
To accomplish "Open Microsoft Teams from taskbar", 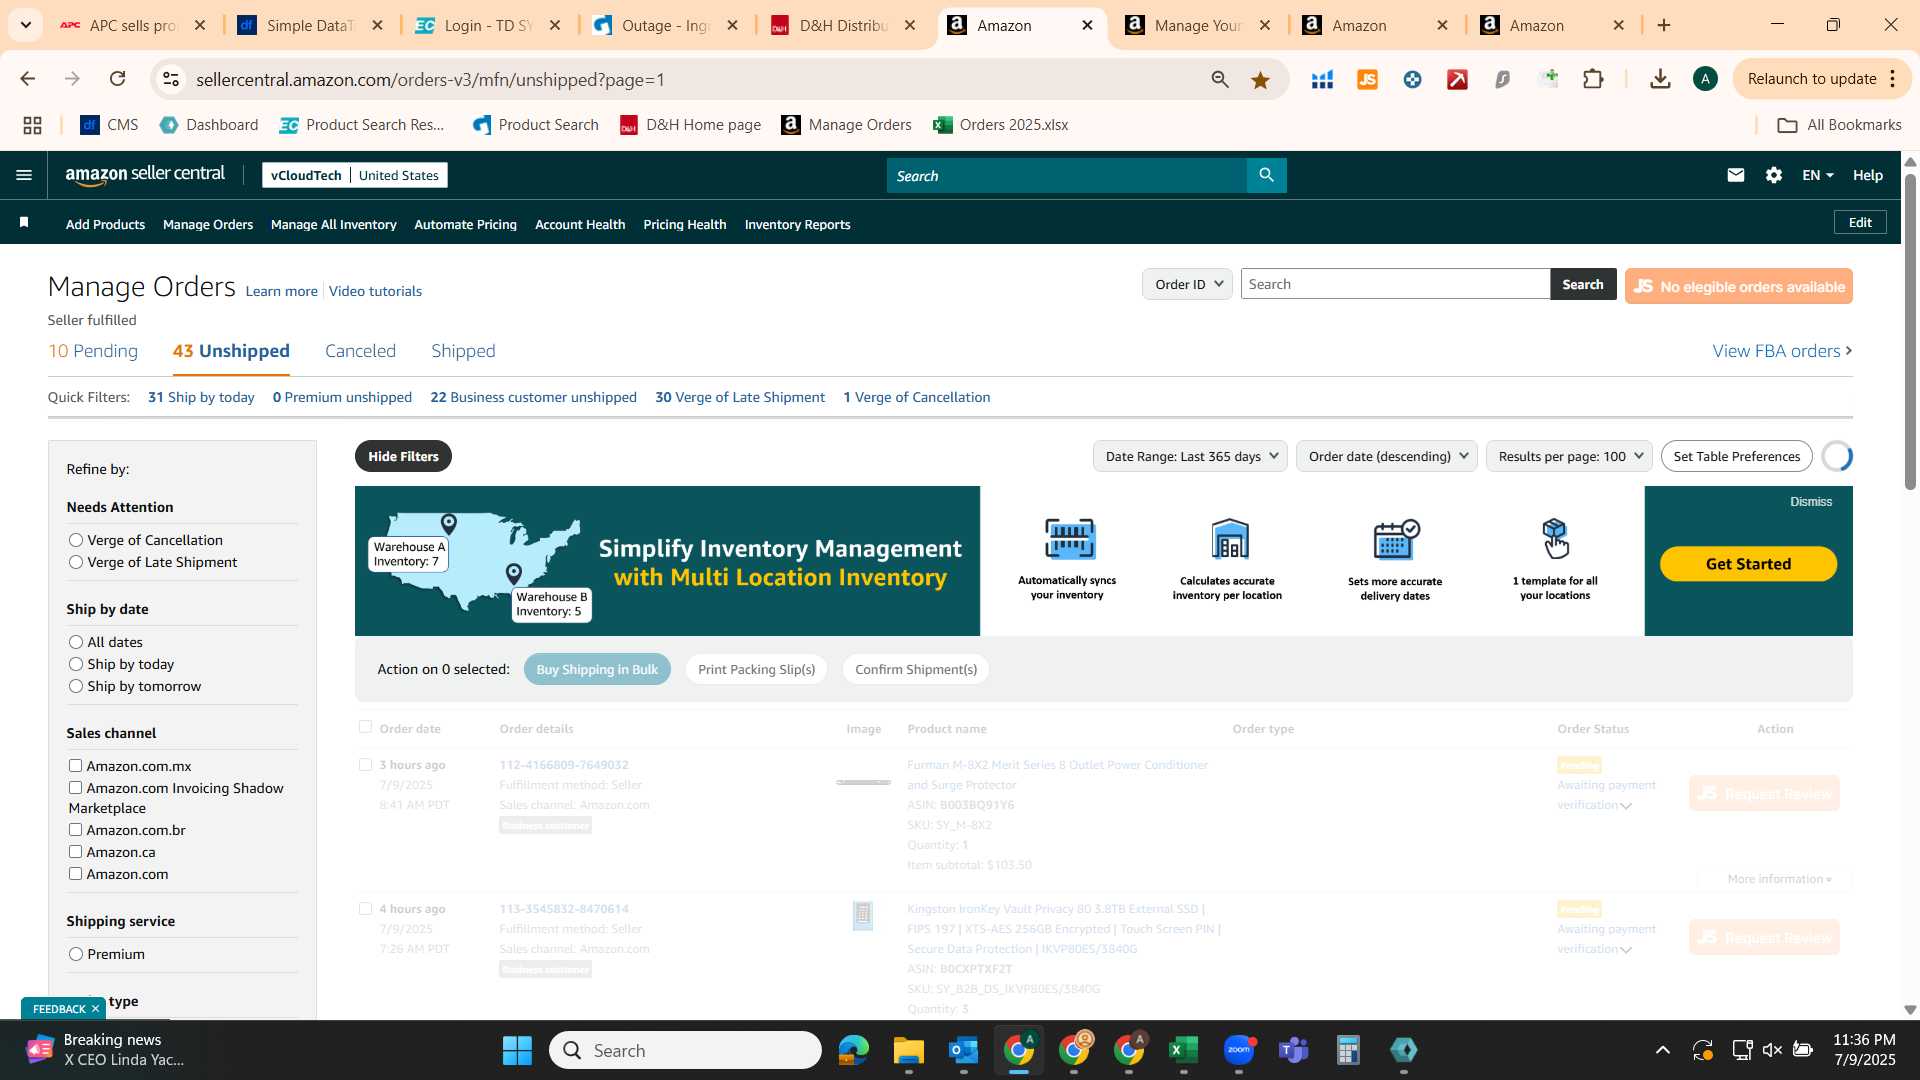I will (1293, 1050).
